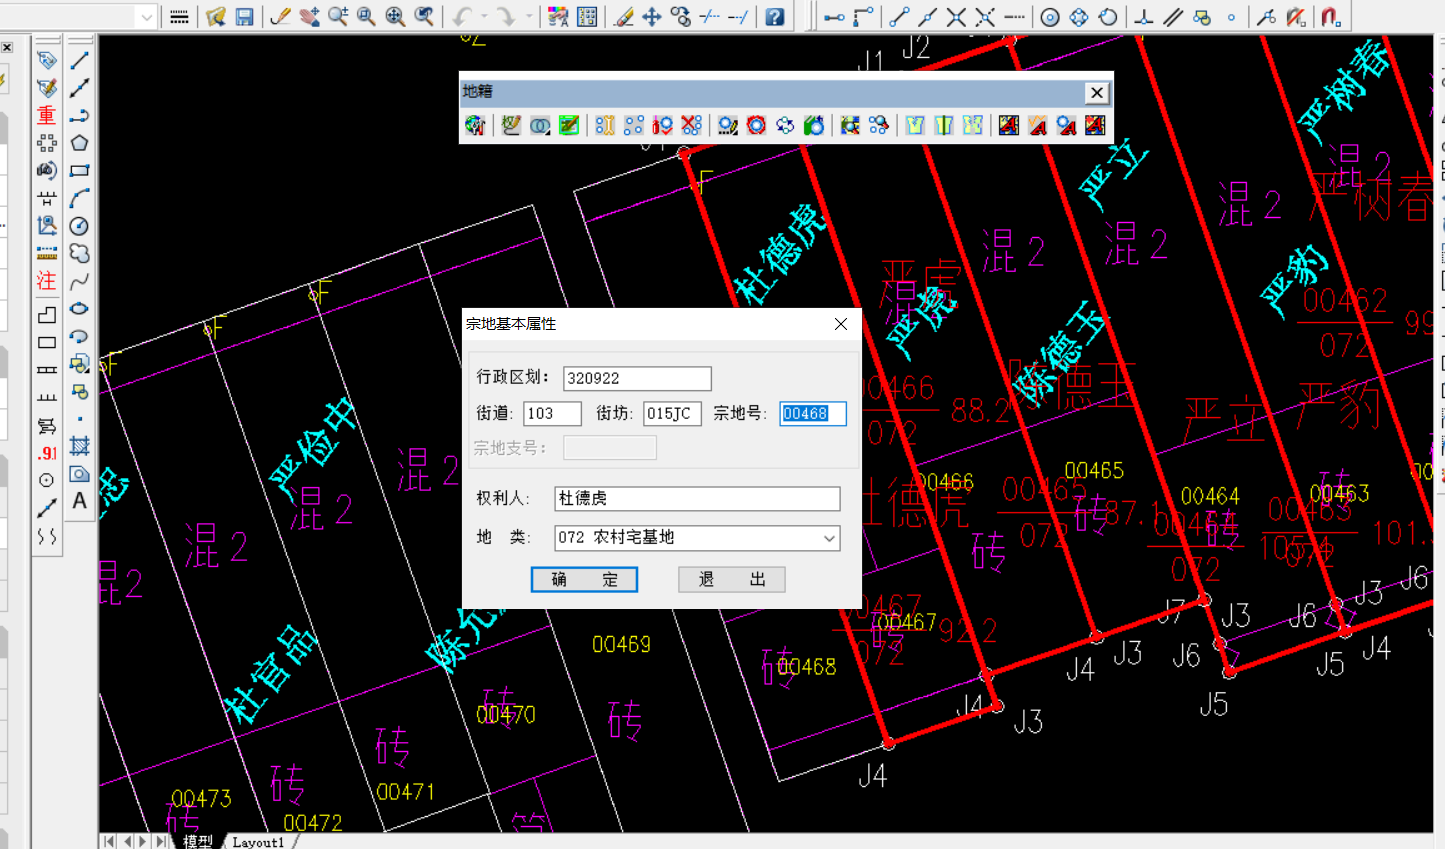Select the Text 'A' draw tool

click(x=80, y=502)
